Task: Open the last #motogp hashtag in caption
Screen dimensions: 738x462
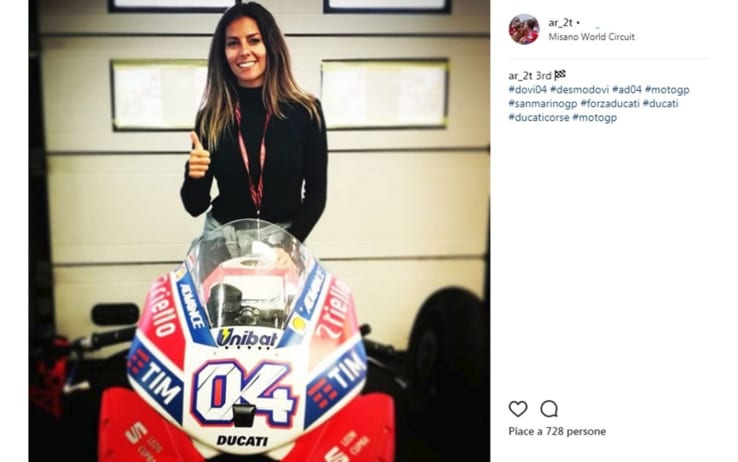Action: [x=594, y=118]
